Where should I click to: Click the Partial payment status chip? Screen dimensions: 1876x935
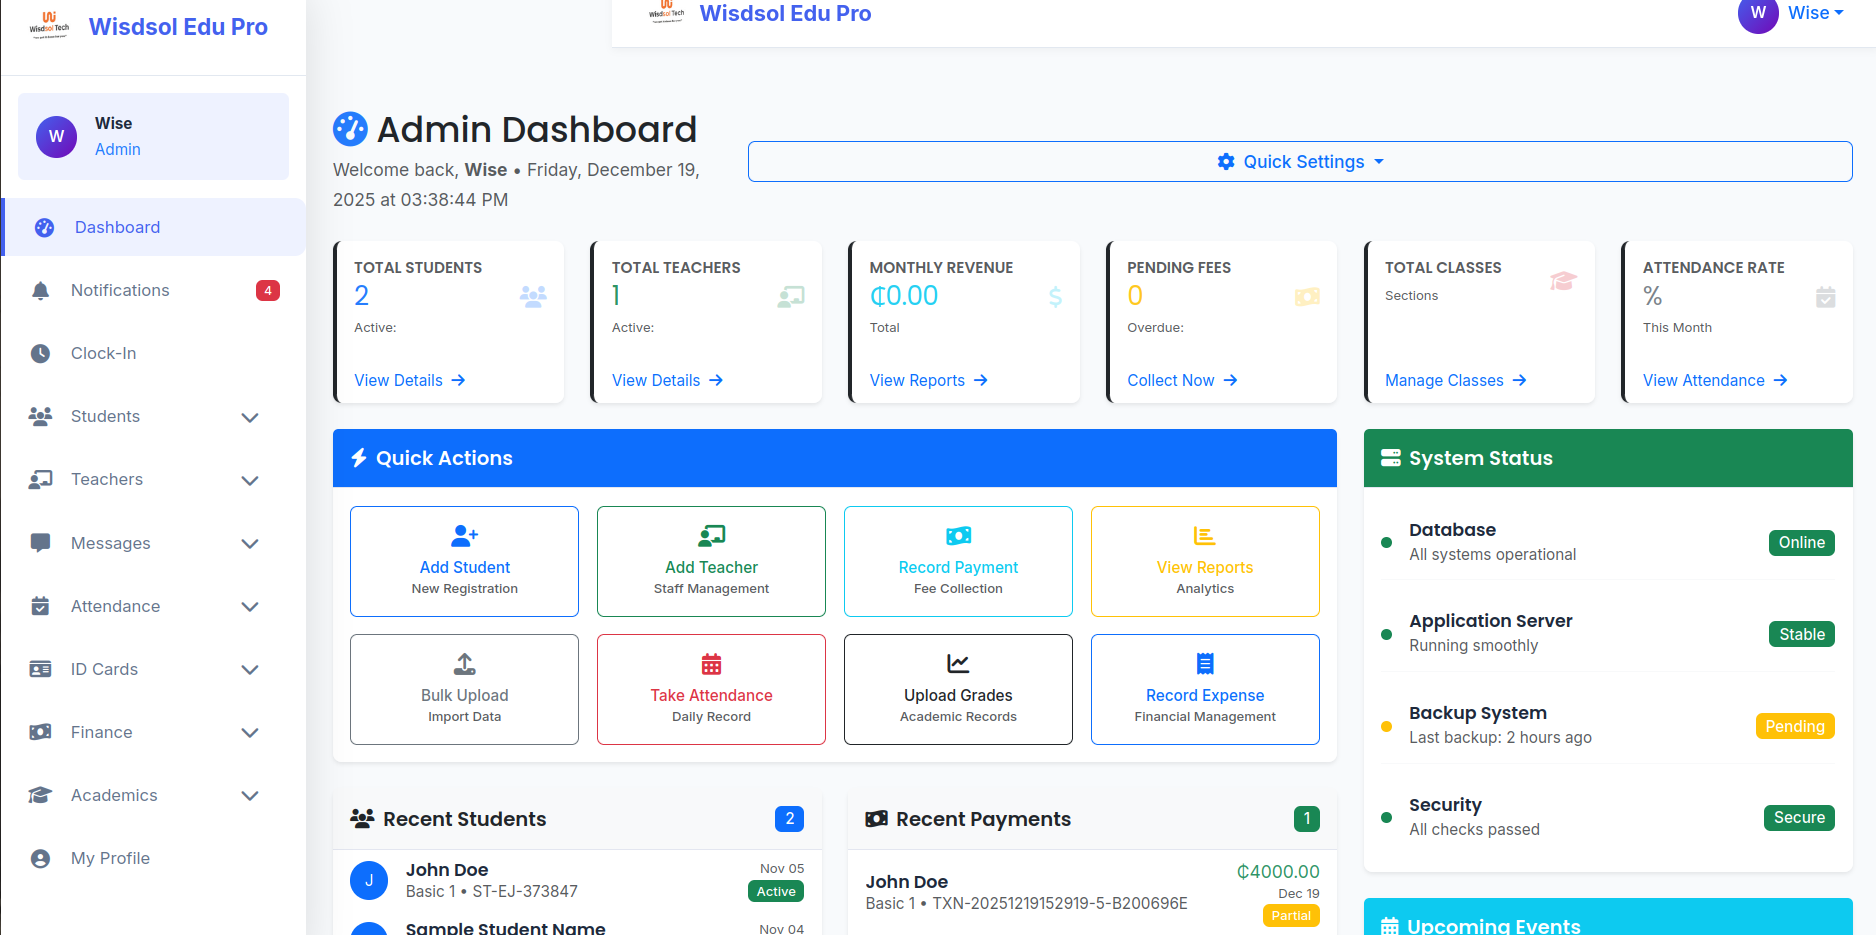coord(1290,915)
